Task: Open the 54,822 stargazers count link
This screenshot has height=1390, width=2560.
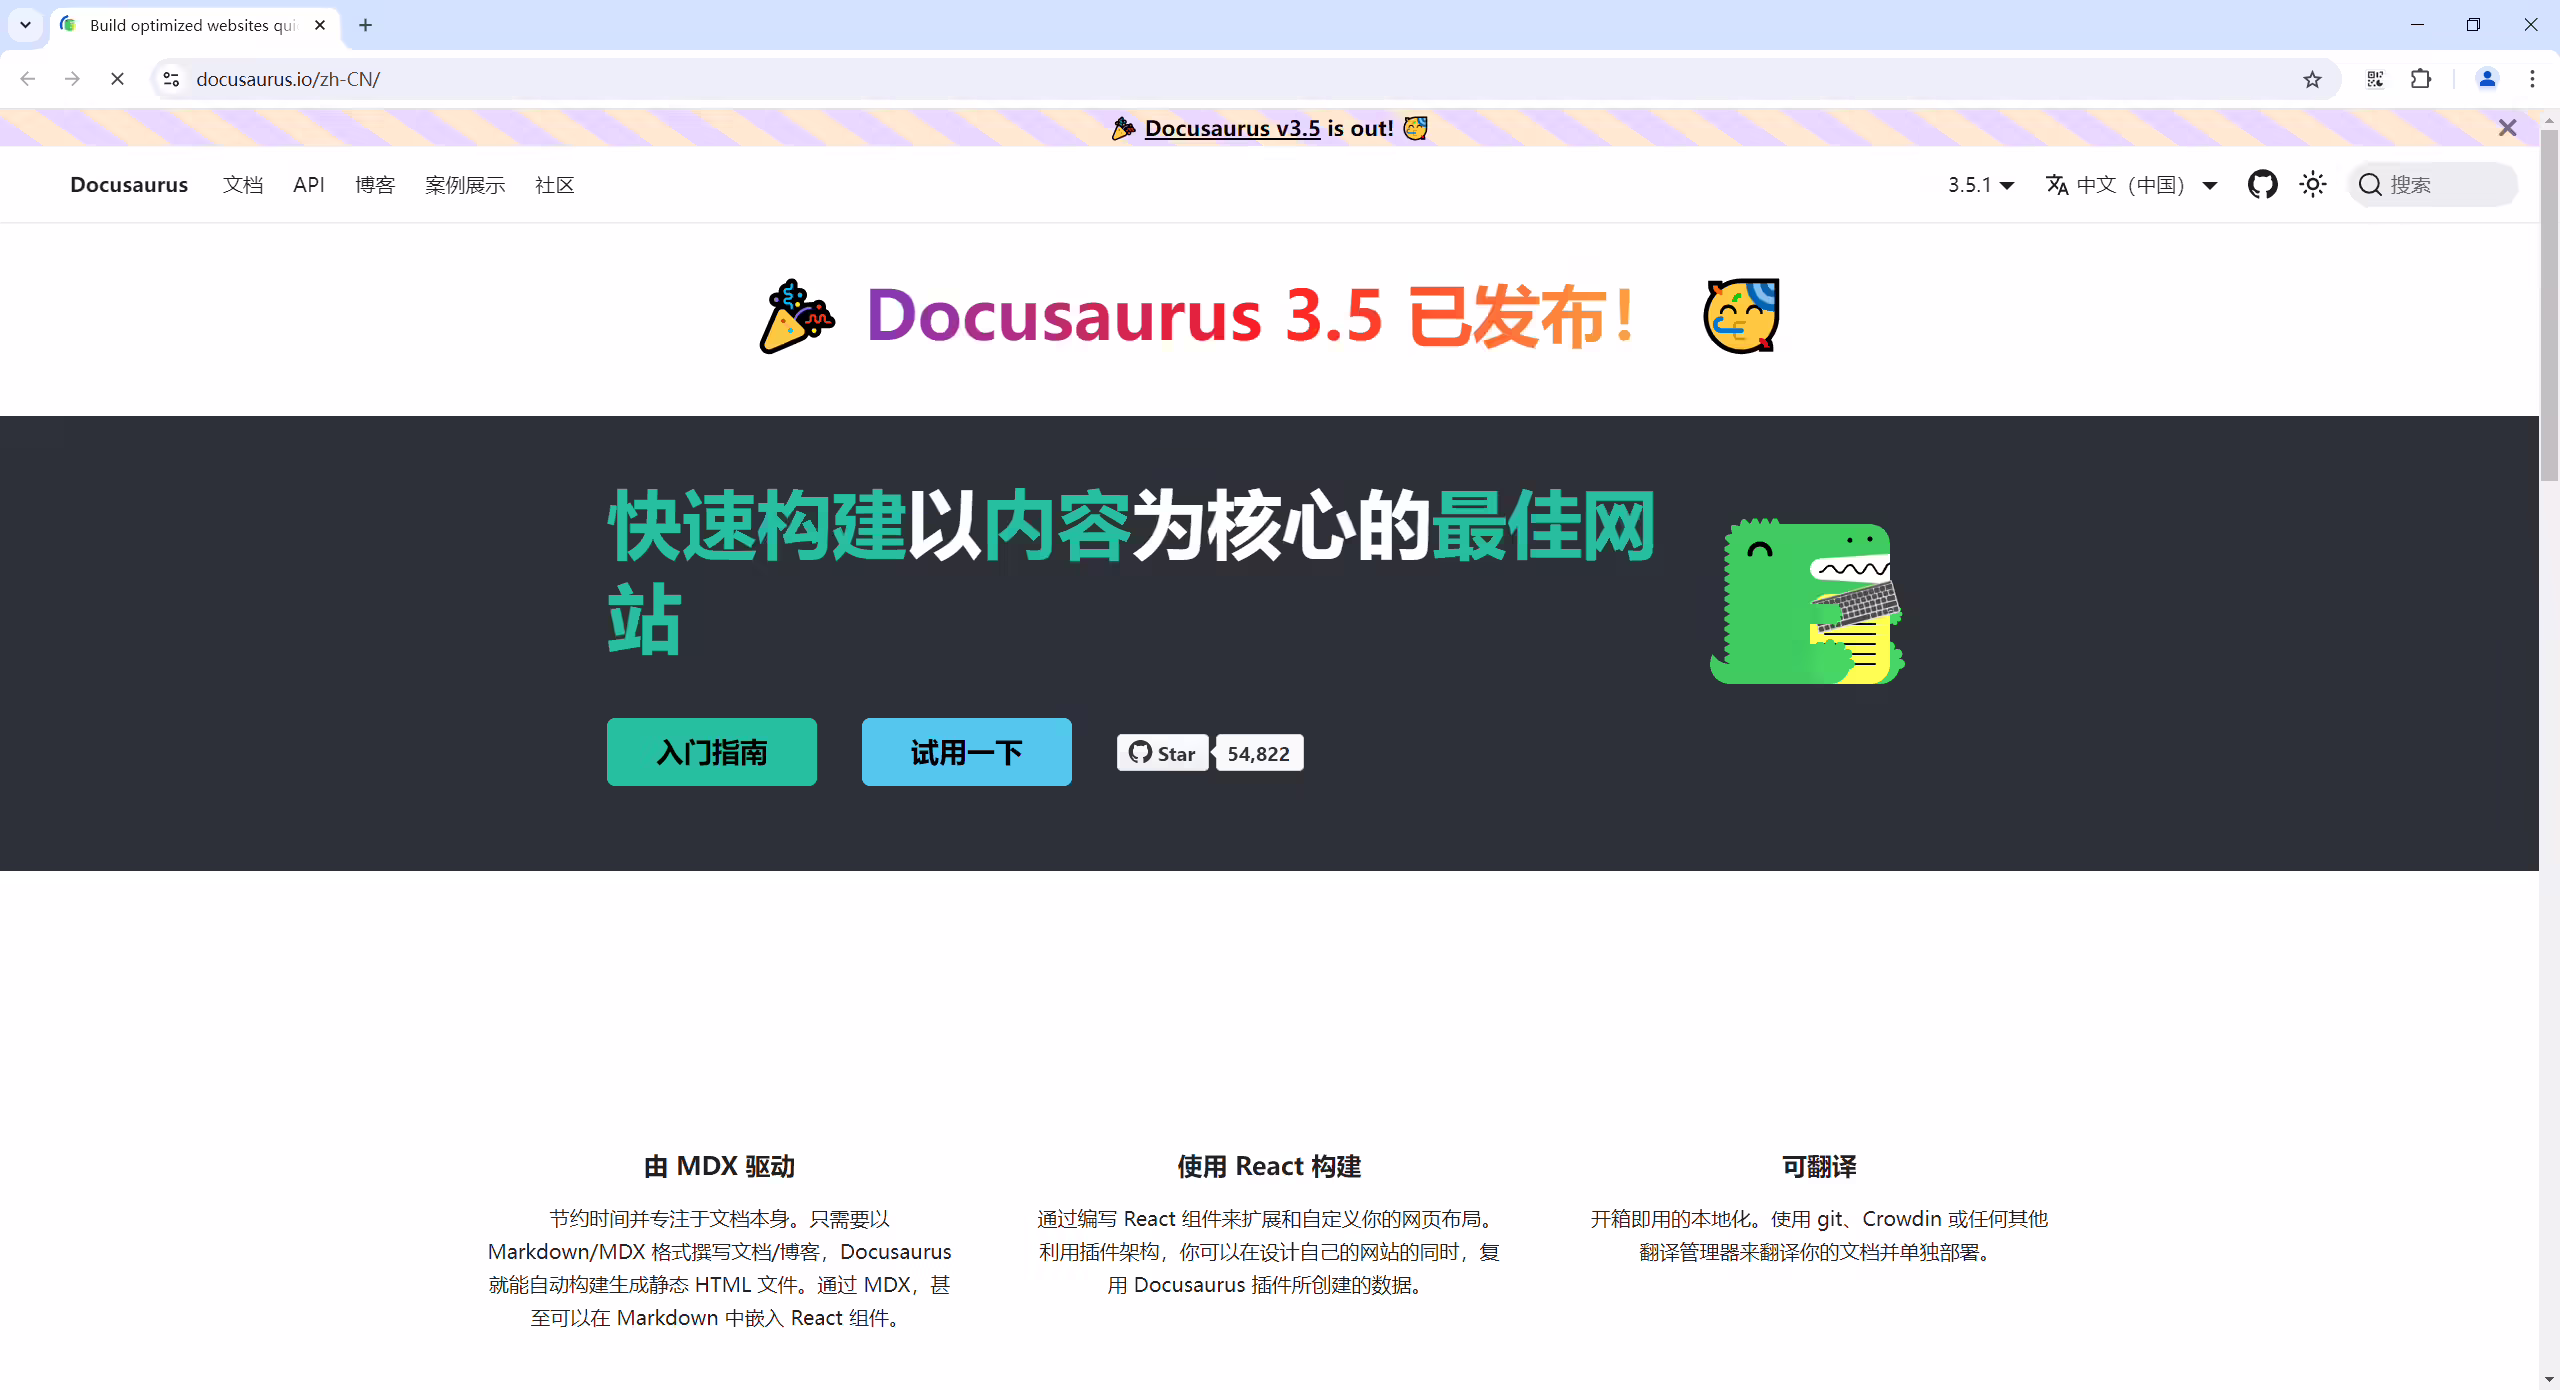Action: tap(1258, 753)
